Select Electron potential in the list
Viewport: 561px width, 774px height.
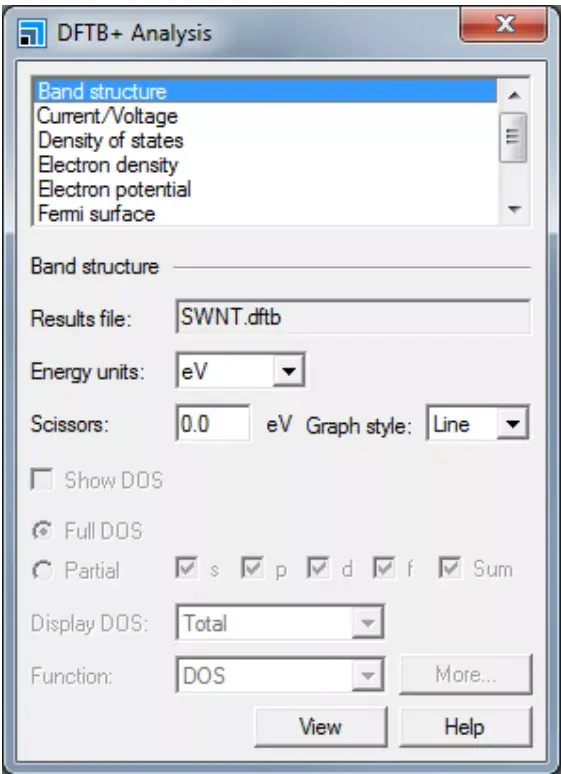click(x=266, y=189)
